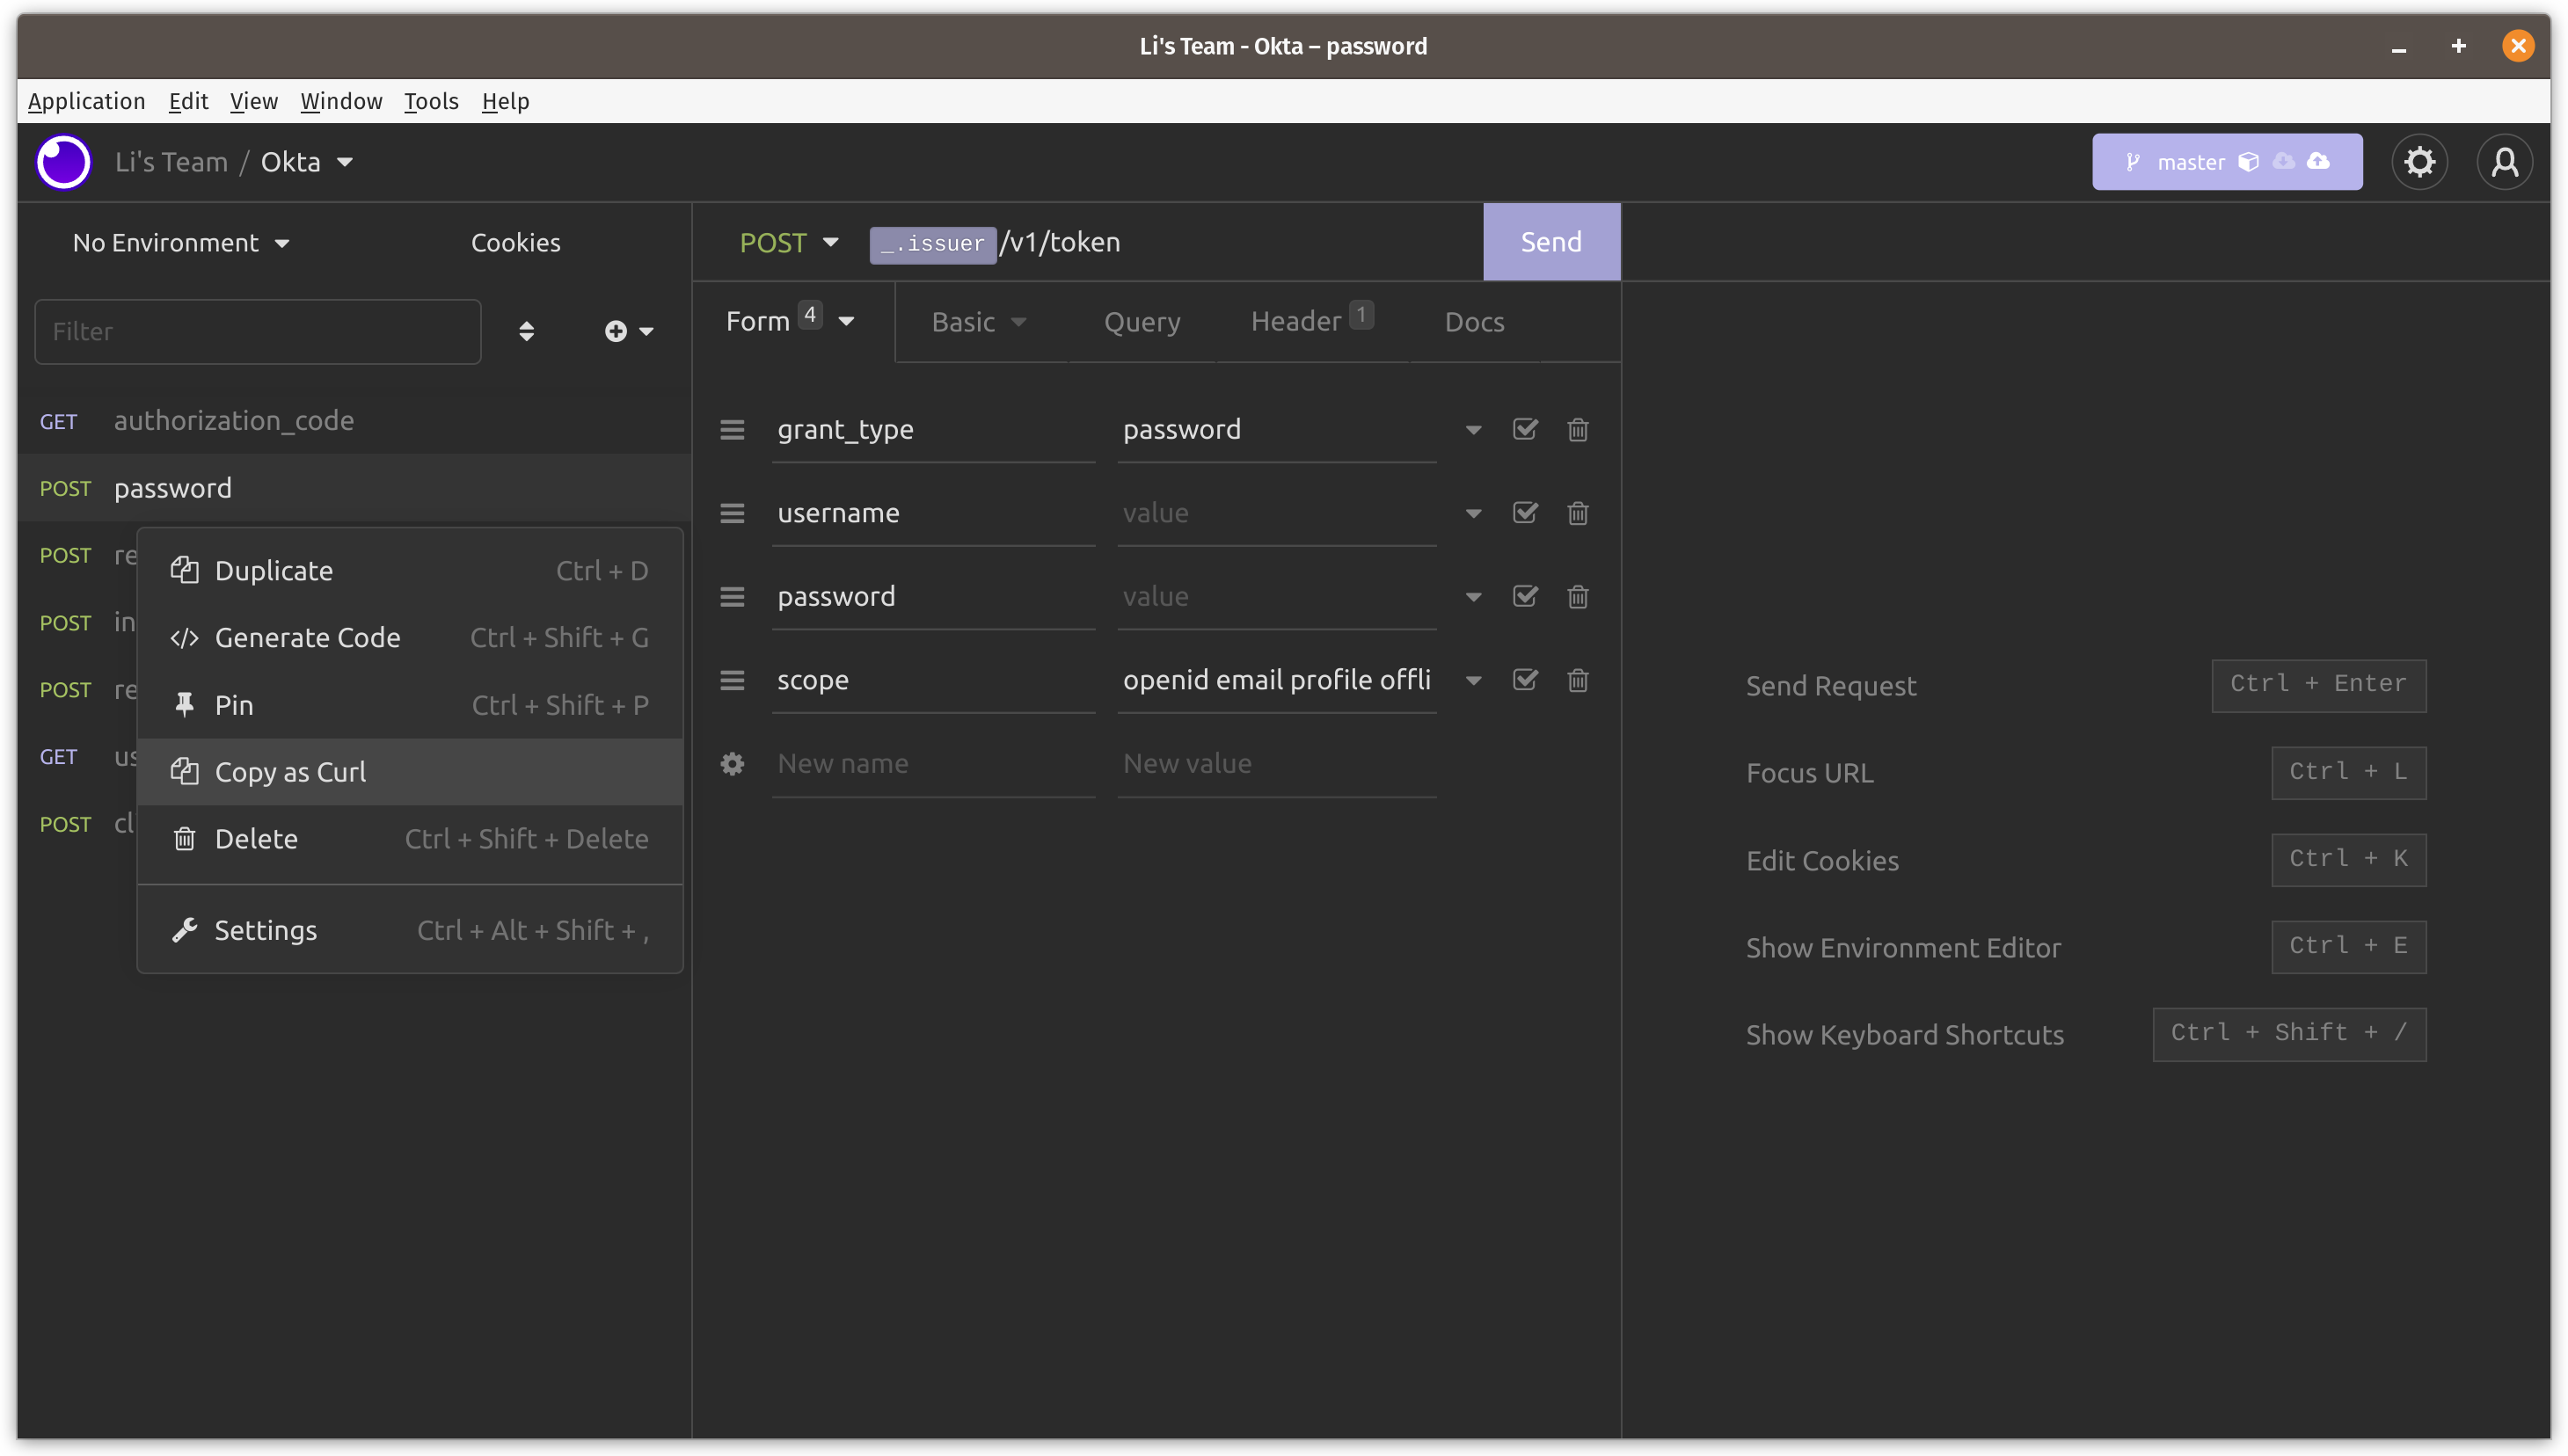Delete the grant_type row with trash icon
The image size is (2568, 1456).
coord(1577,430)
